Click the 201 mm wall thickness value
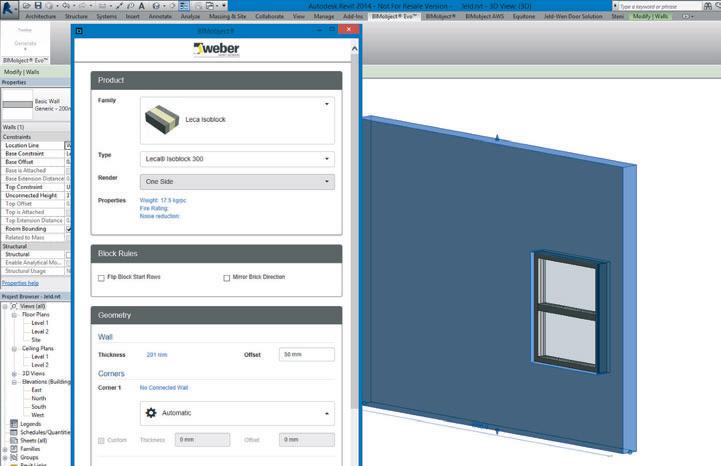 pyautogui.click(x=157, y=355)
